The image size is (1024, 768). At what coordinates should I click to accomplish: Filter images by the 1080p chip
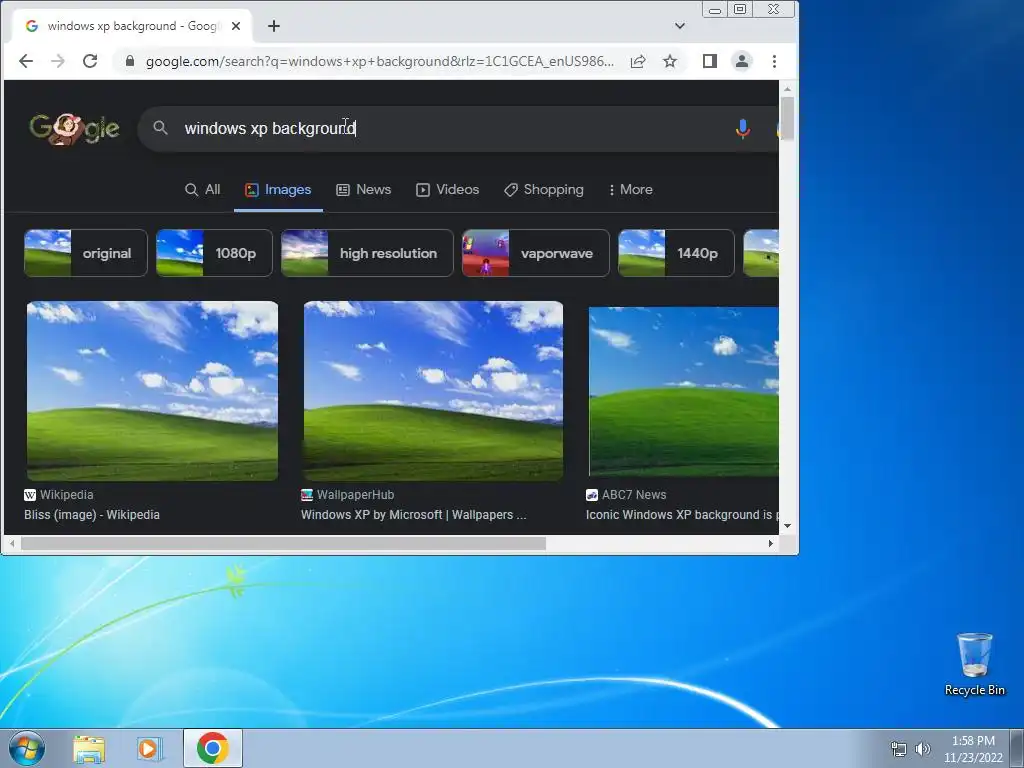(214, 253)
